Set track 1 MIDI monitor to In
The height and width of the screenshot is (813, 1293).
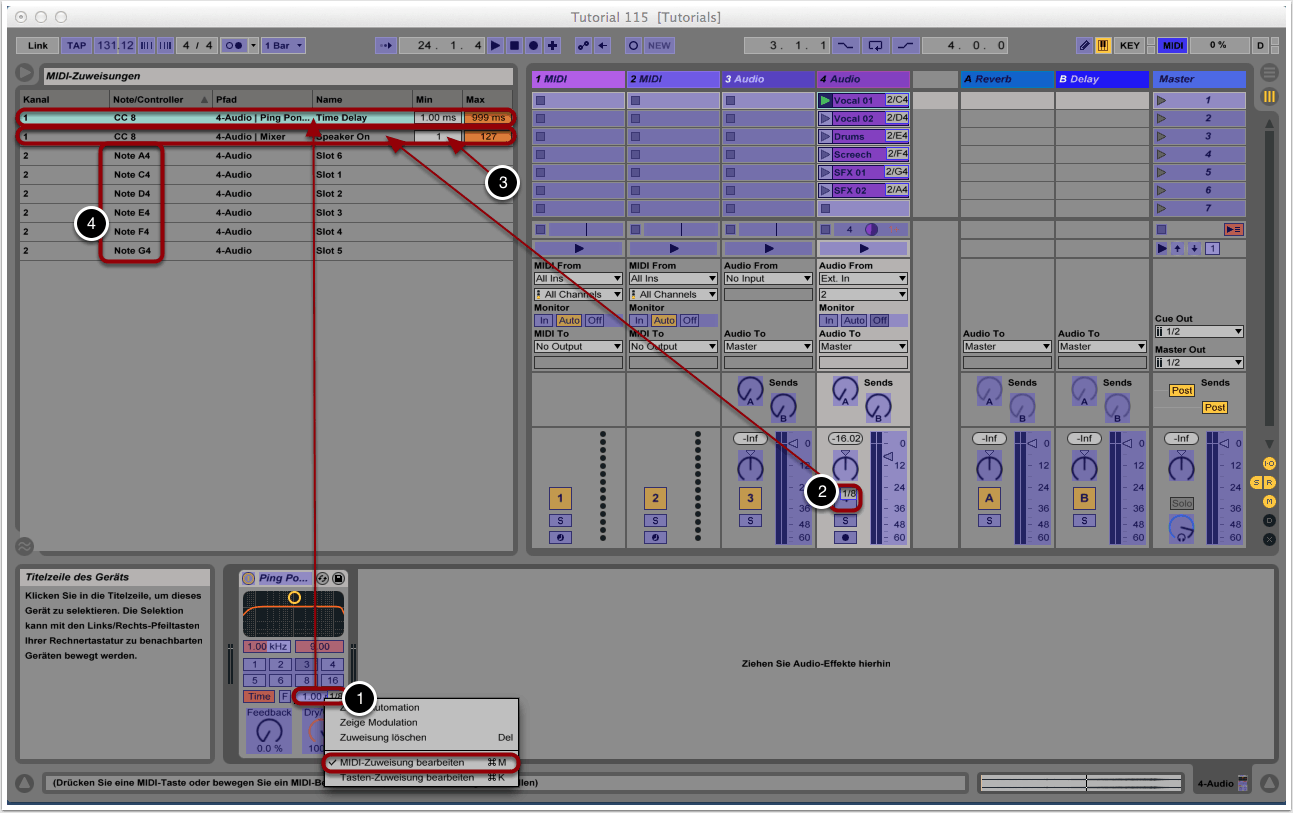click(545, 321)
